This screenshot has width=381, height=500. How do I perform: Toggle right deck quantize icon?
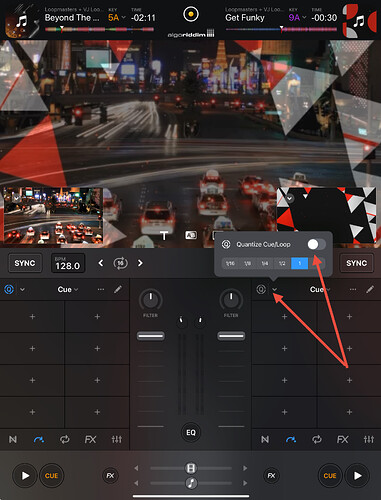click(261, 289)
